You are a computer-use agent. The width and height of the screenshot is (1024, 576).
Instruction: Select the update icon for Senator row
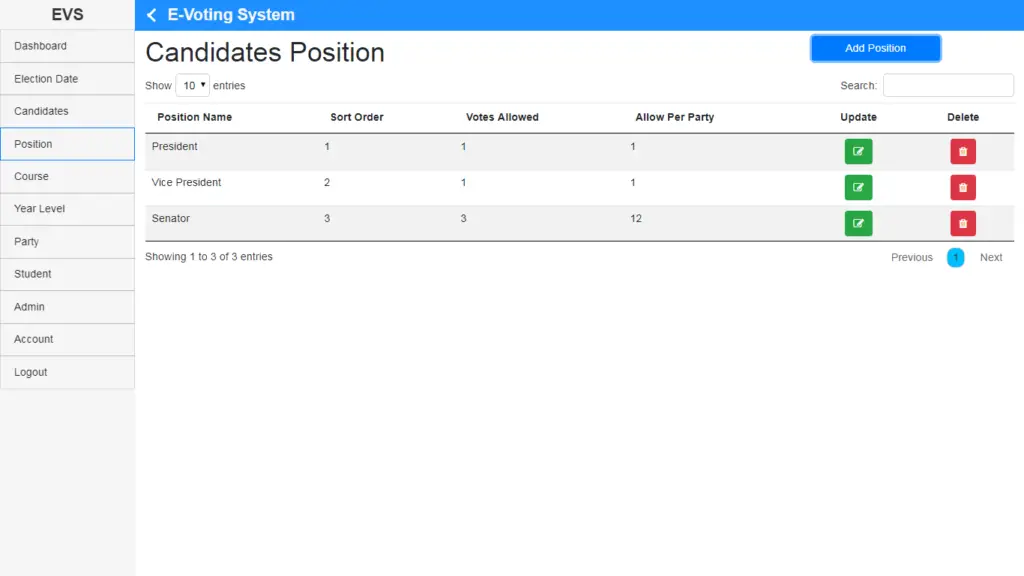(858, 223)
